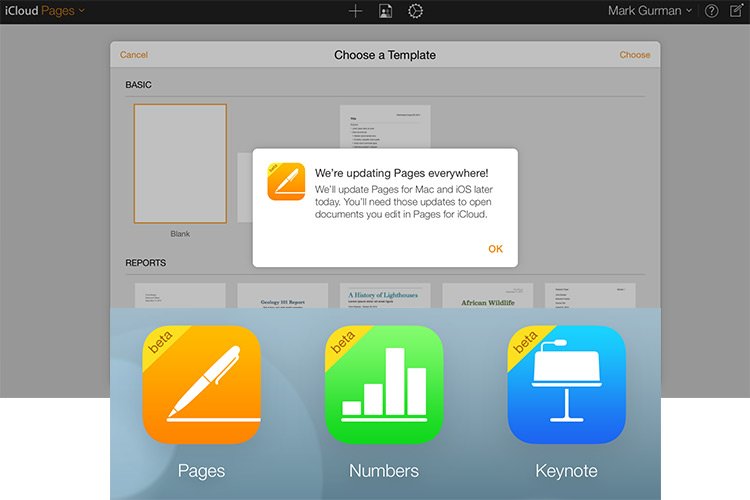Screen dimensions: 750x500
Task: Click the Pages beta icon in the alert
Action: click(286, 181)
